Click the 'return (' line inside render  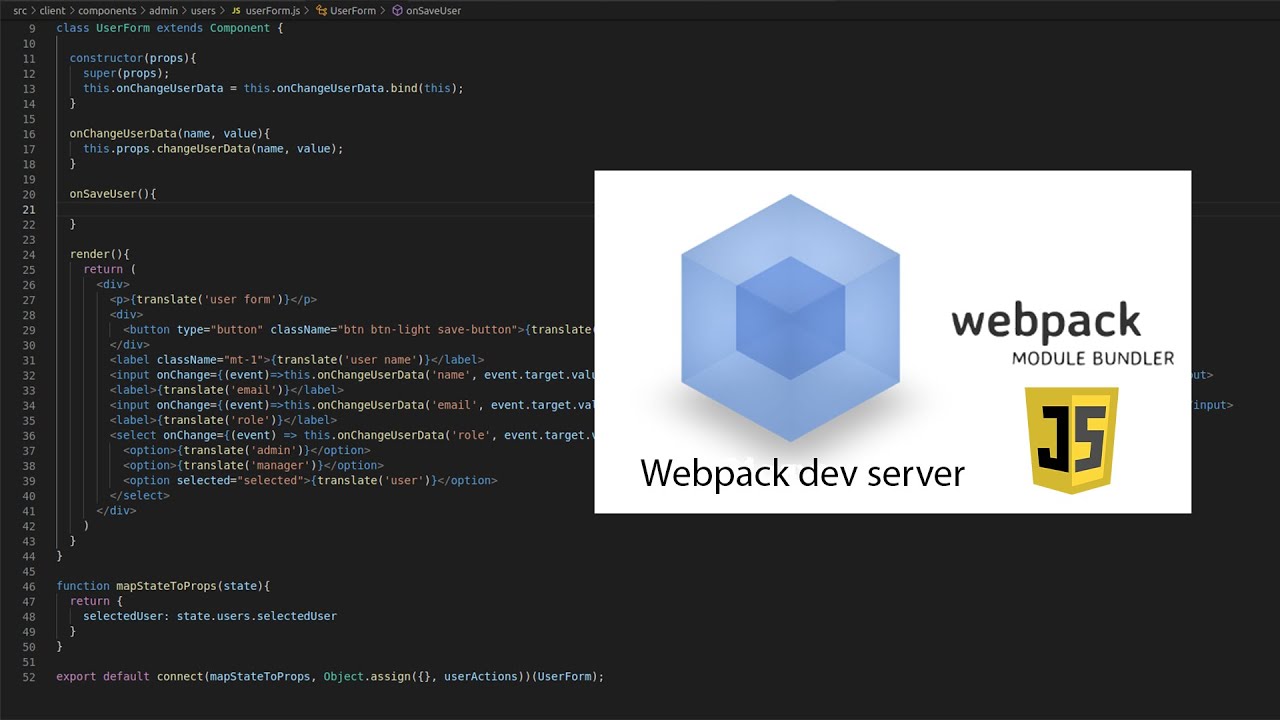pos(110,269)
